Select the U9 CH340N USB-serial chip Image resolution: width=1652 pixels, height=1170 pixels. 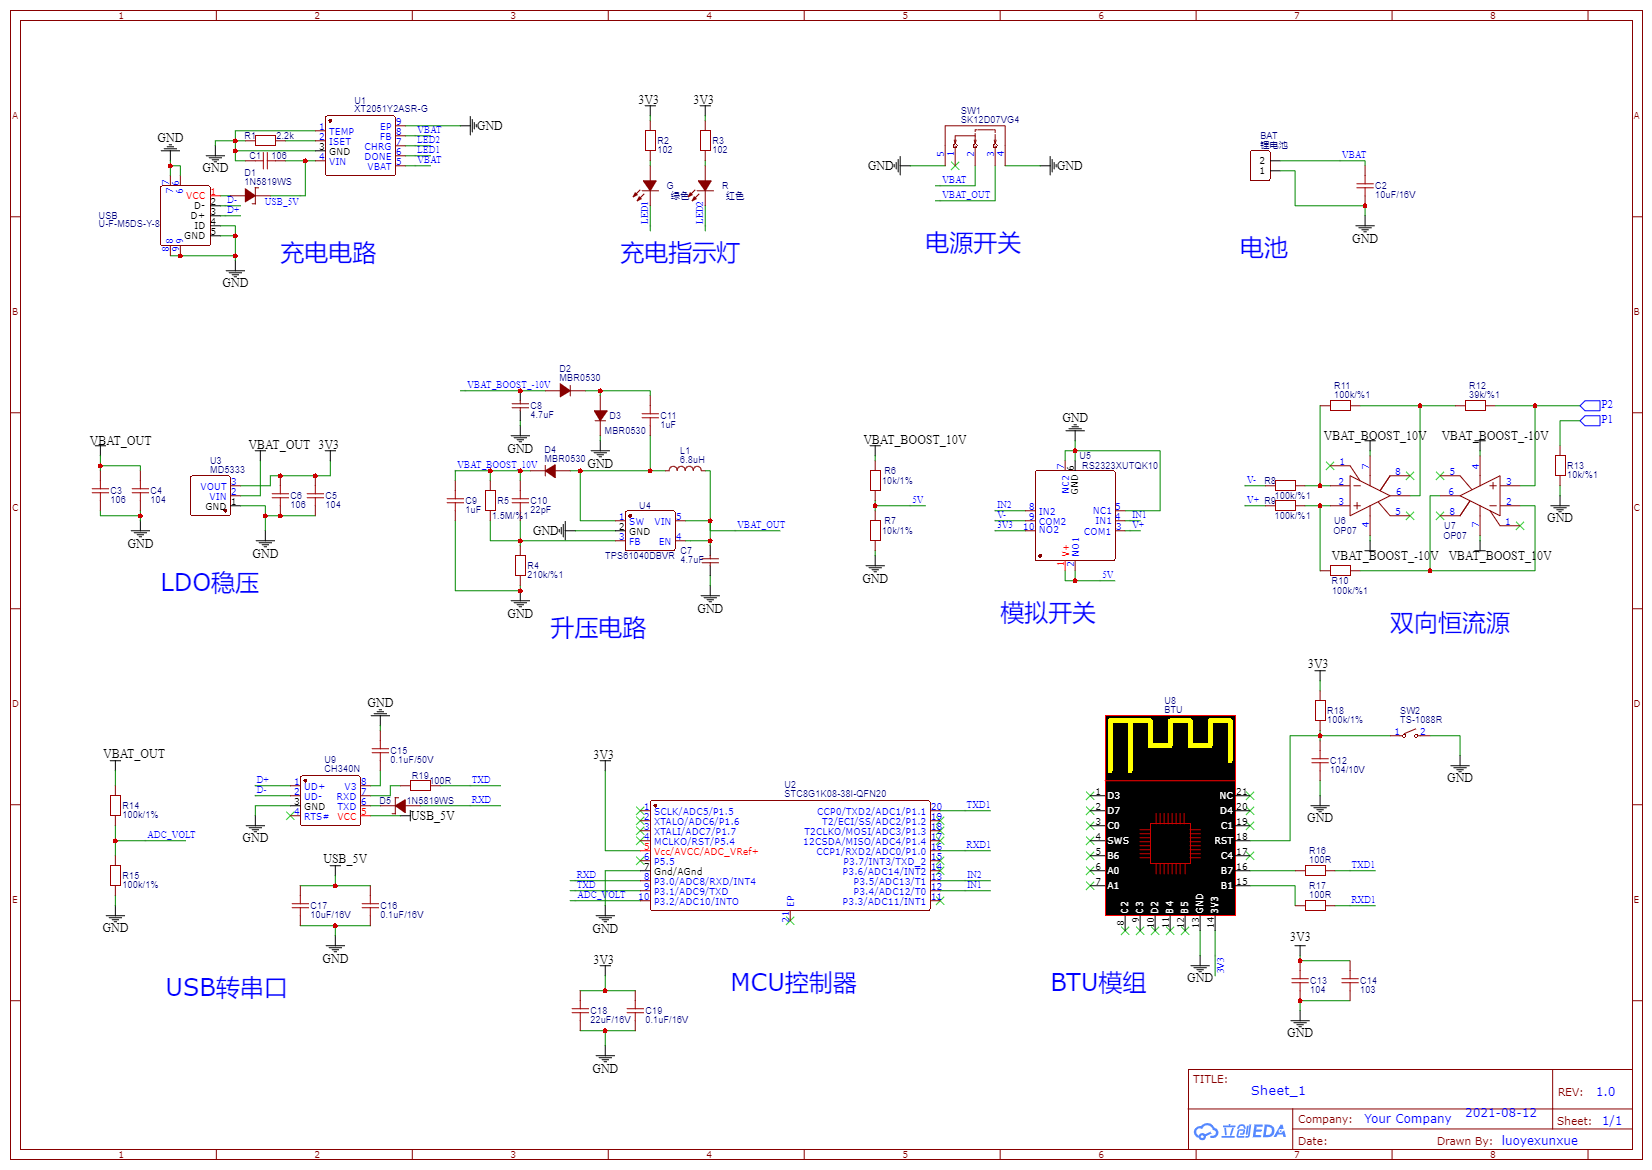pyautogui.click(x=330, y=800)
